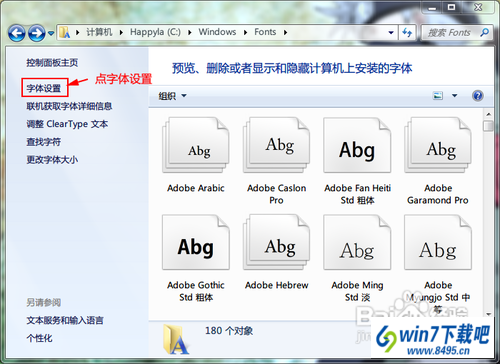This screenshot has width=500, height=364.
Task: Open the recent pages dropdown next to Forward
Action: [51, 33]
